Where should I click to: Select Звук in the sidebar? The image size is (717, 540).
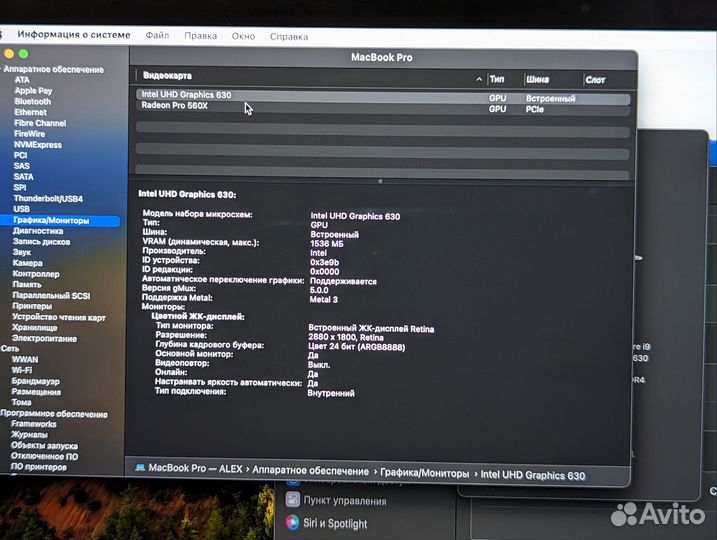[x=22, y=252]
